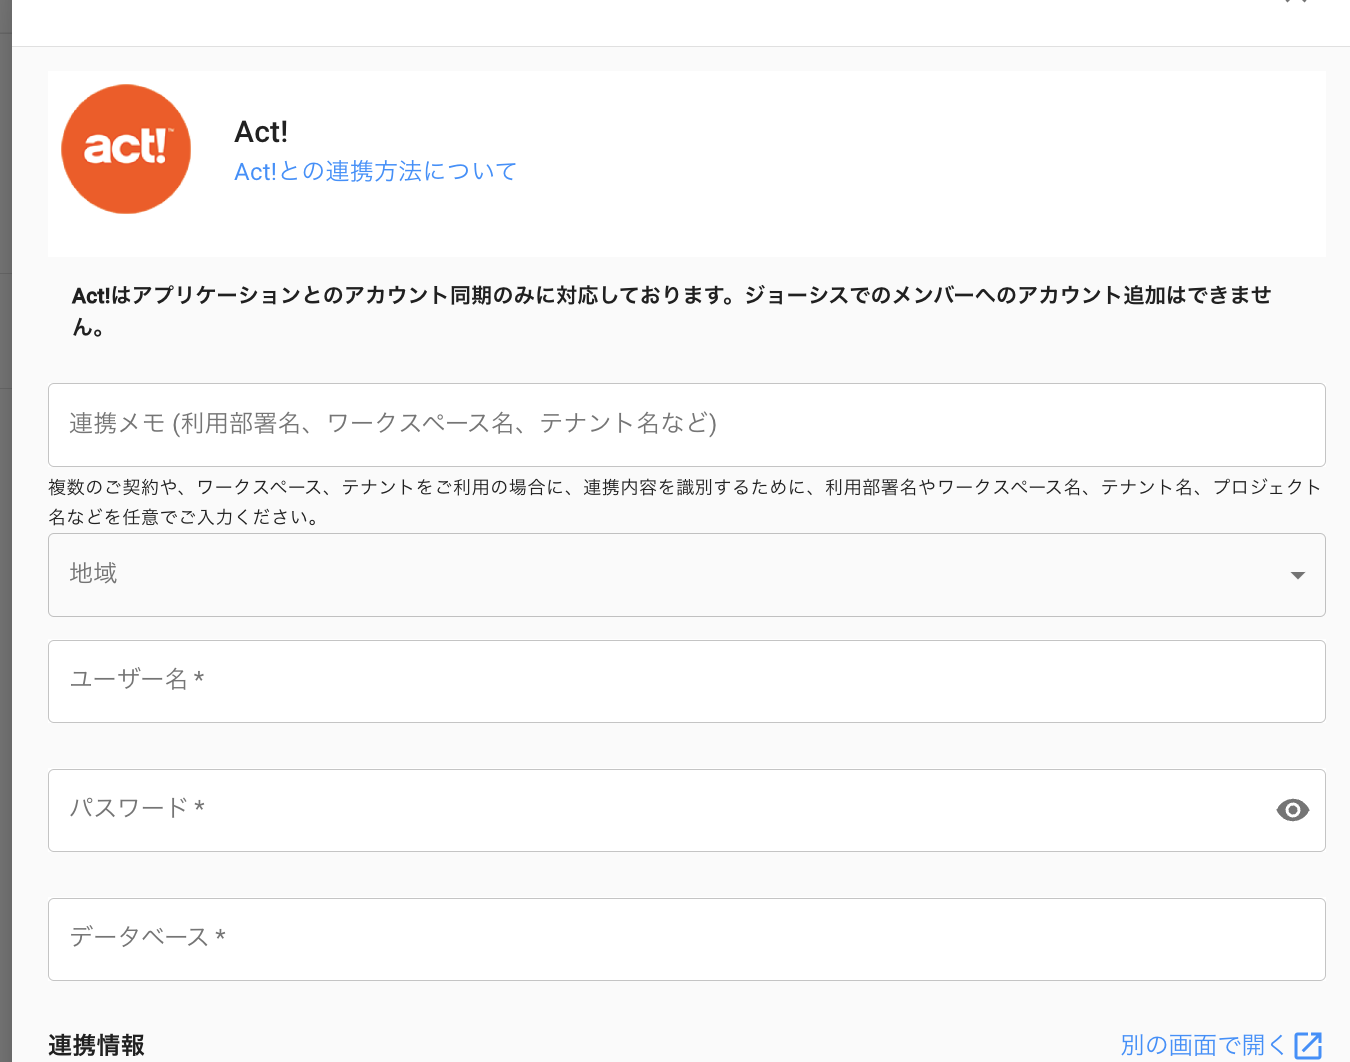This screenshot has height=1062, width=1350.
Task: Focus the 連携メモ input field
Action: click(x=686, y=424)
